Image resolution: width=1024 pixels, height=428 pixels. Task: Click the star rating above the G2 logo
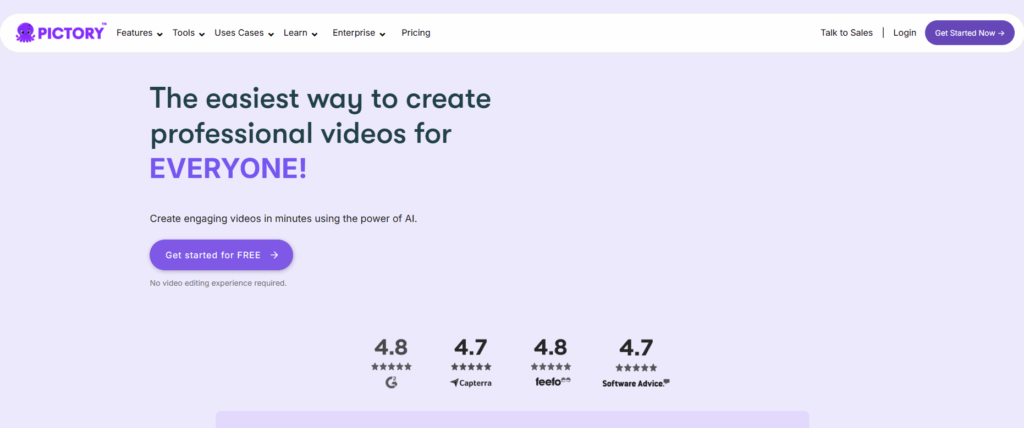click(x=391, y=367)
